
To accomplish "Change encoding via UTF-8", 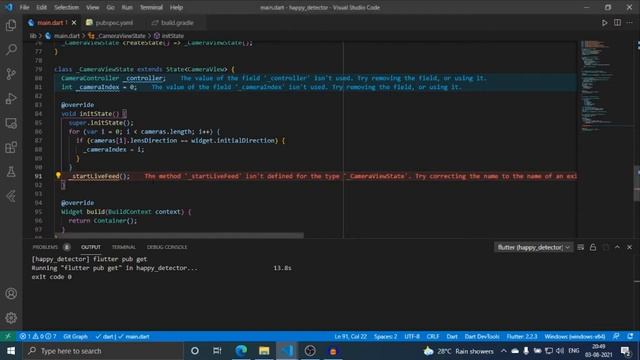I will pos(412,336).
